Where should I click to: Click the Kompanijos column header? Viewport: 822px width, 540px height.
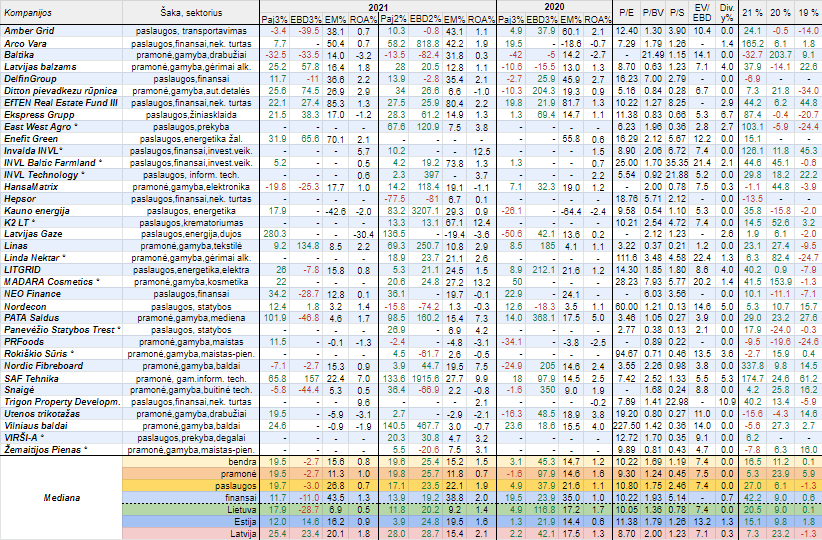tap(61, 12)
